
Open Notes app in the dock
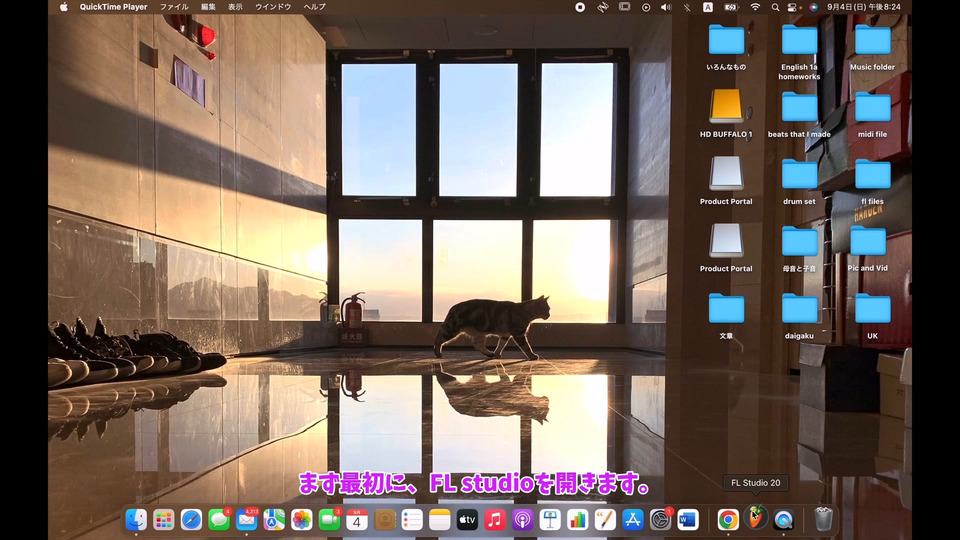pyautogui.click(x=440, y=520)
